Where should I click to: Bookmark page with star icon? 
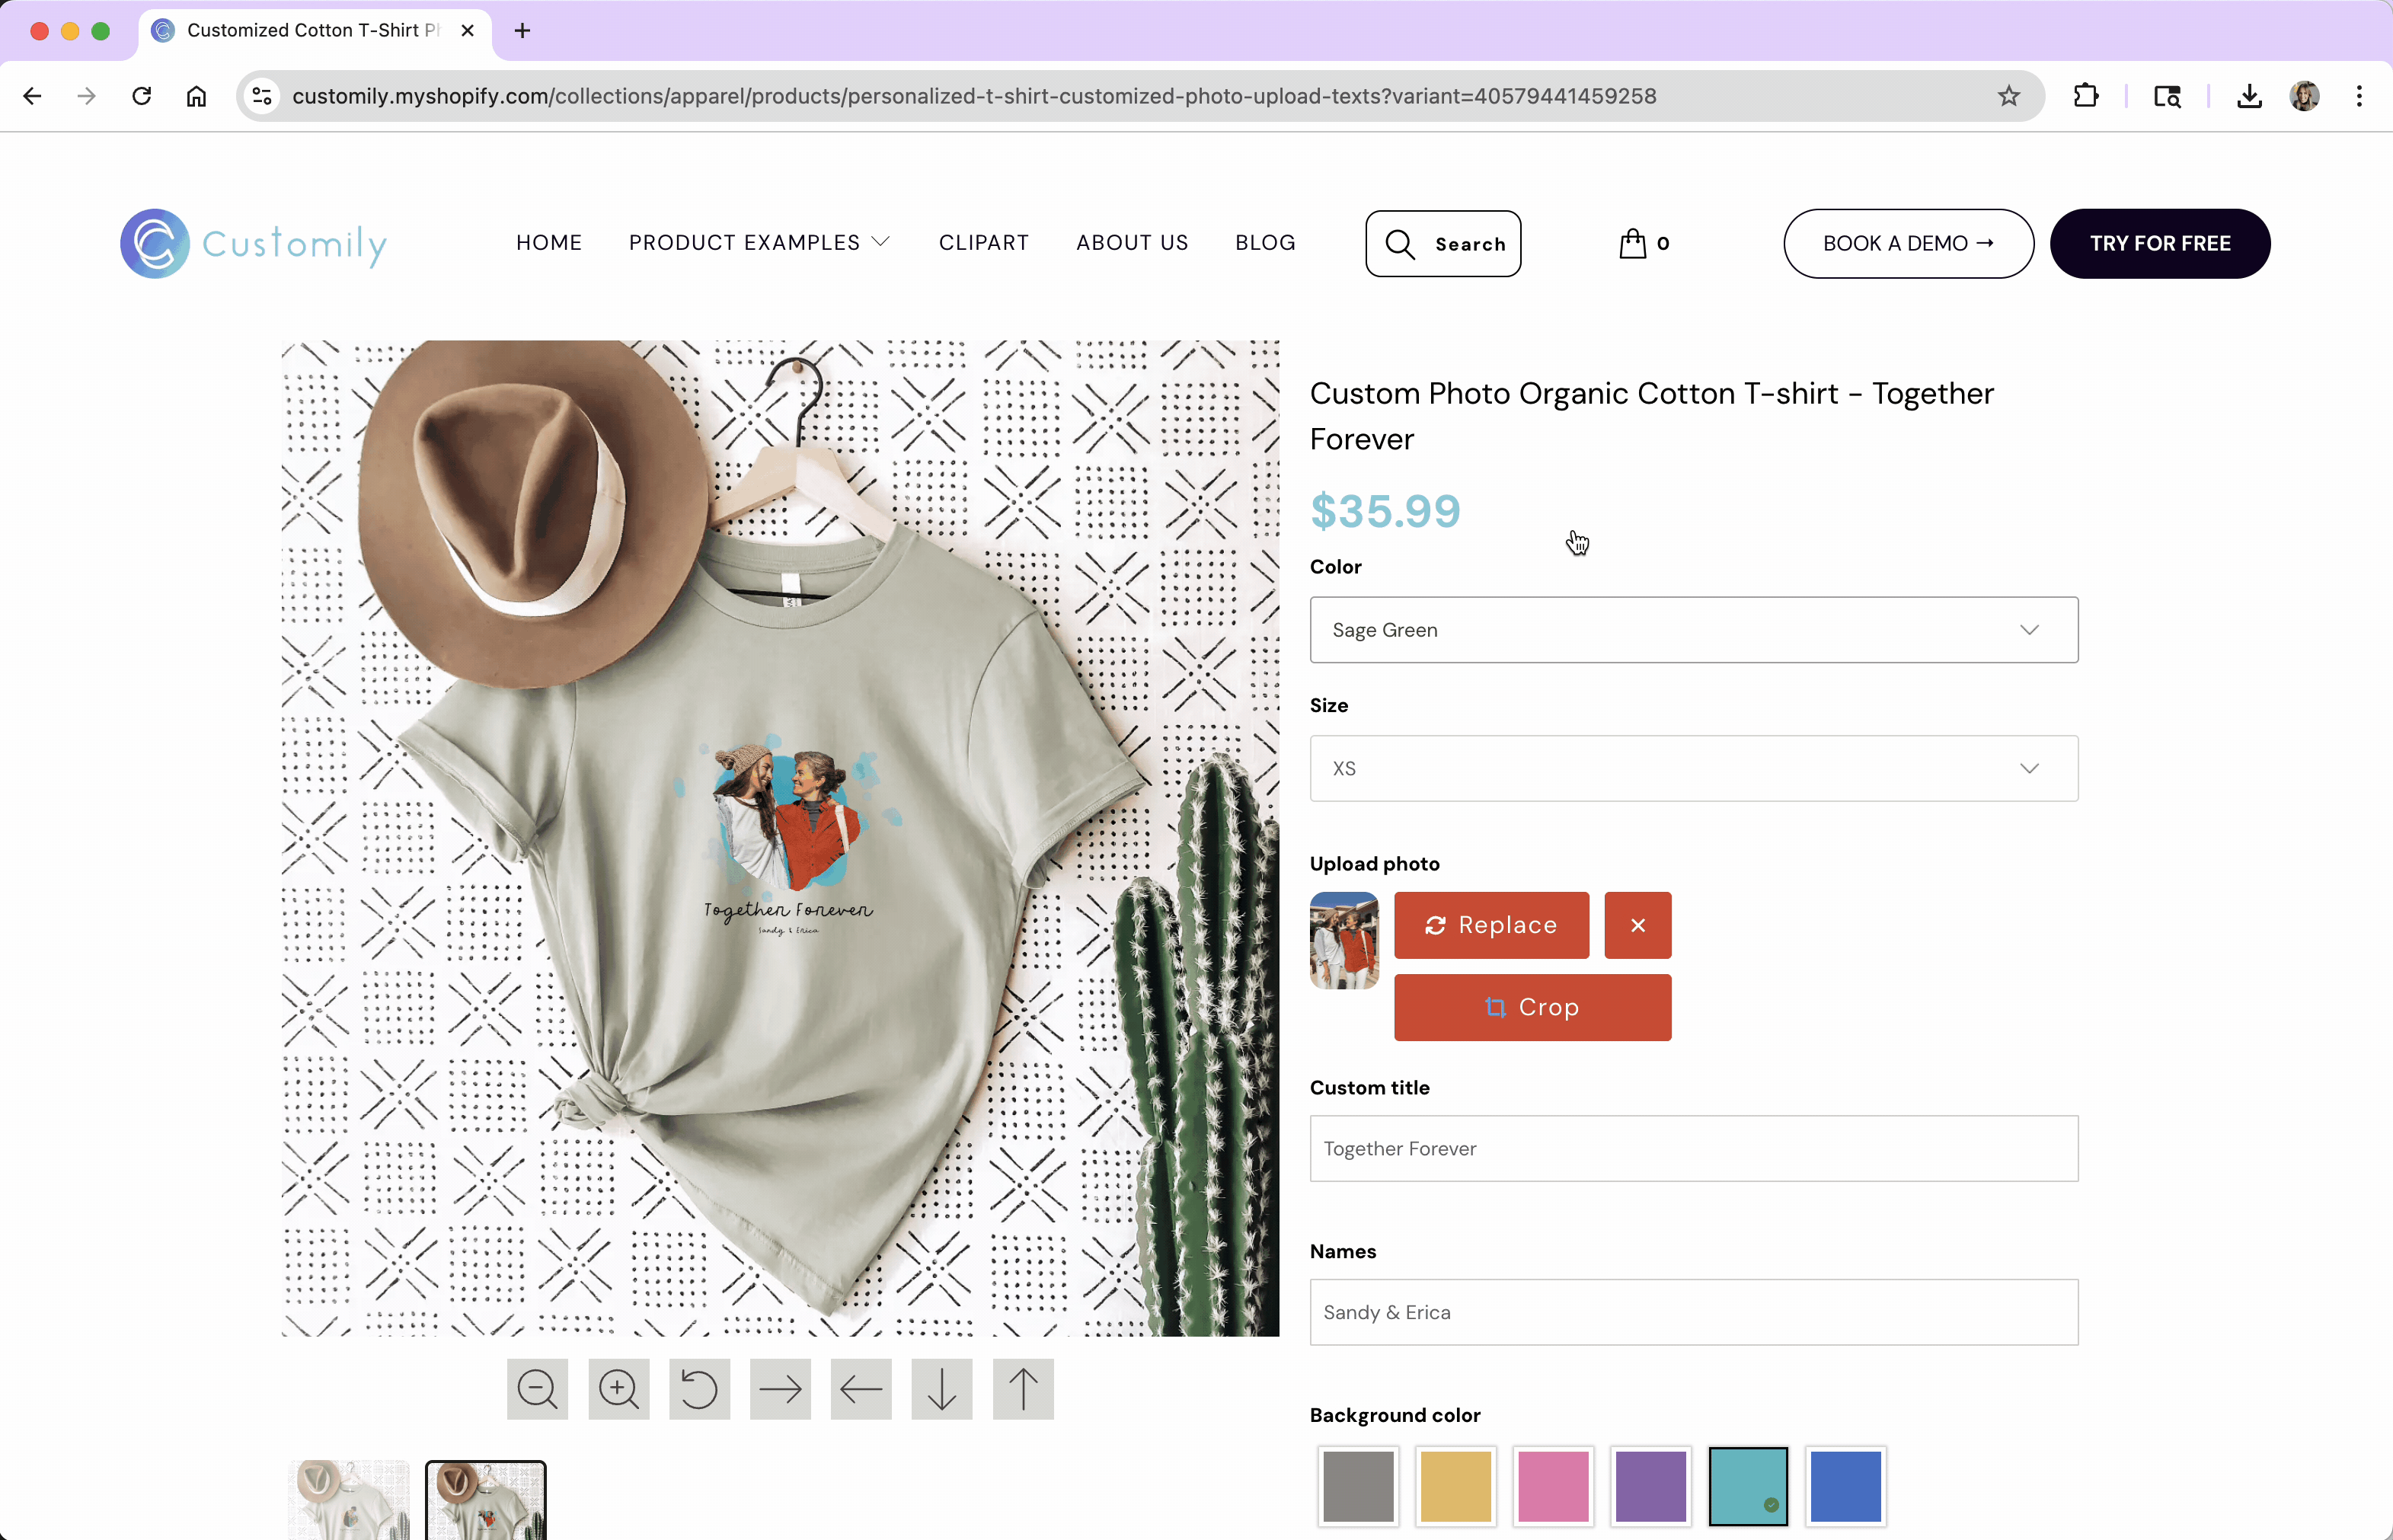click(x=2008, y=96)
